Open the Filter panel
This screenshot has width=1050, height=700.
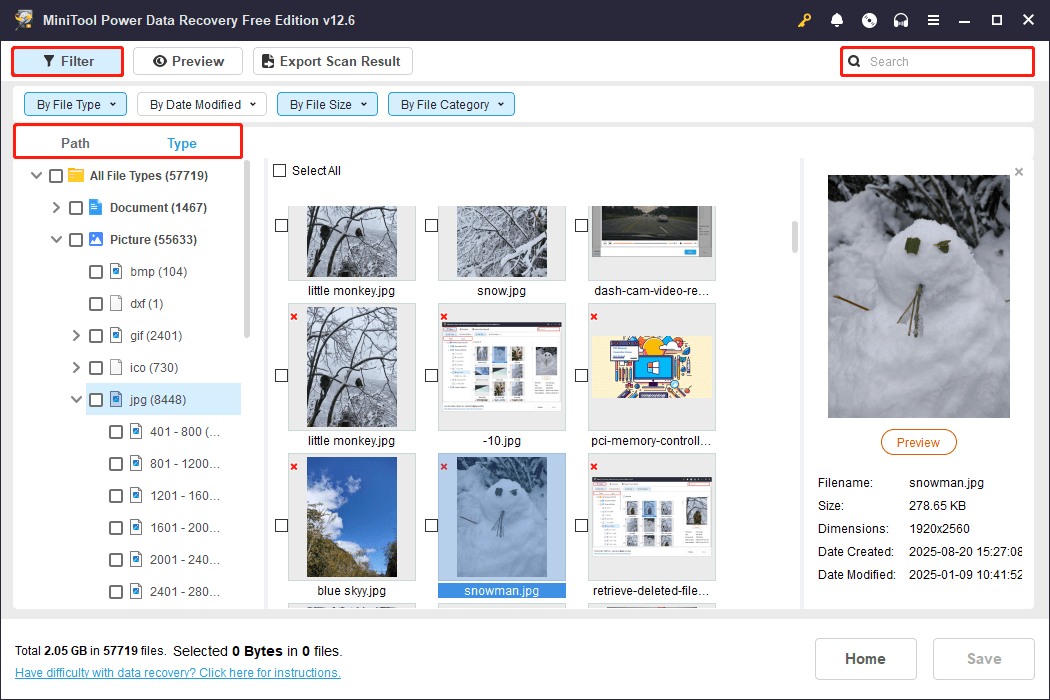[x=67, y=61]
